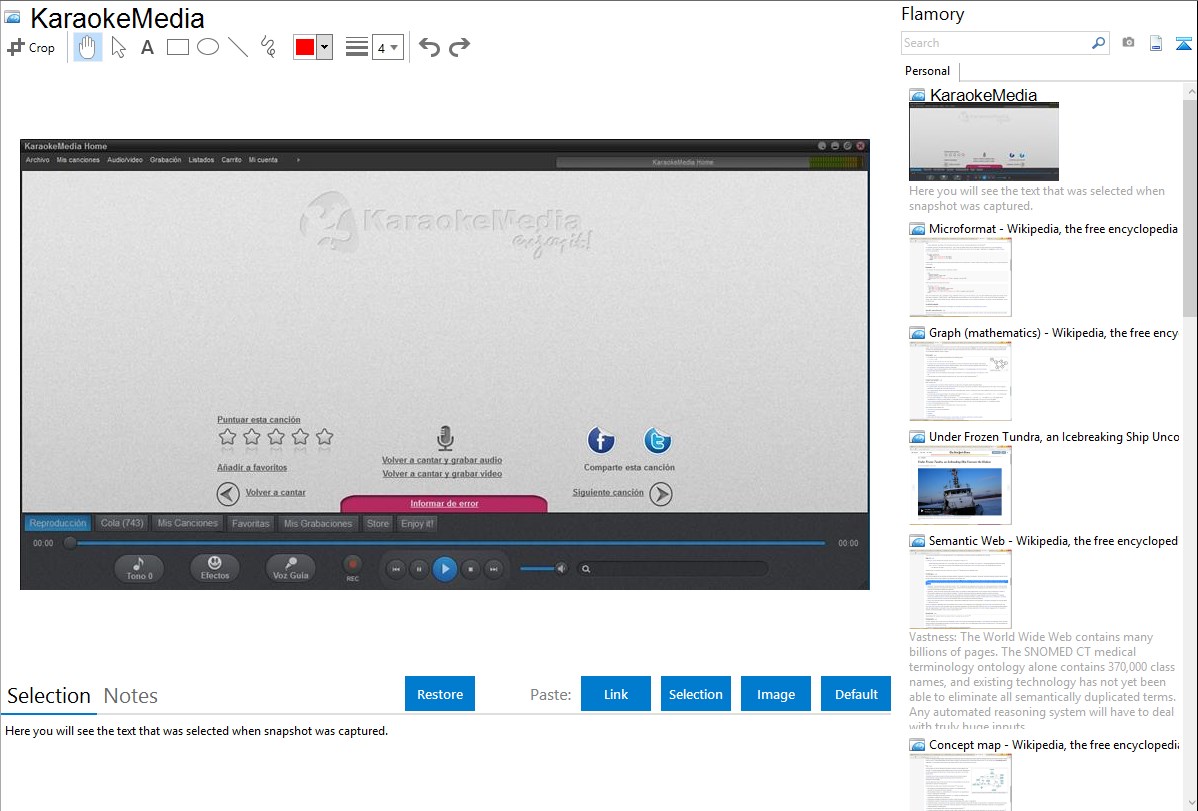Viewport: 1198px width, 811px height.
Task: Open the Semantic Web snapshot title
Action: (1053, 540)
